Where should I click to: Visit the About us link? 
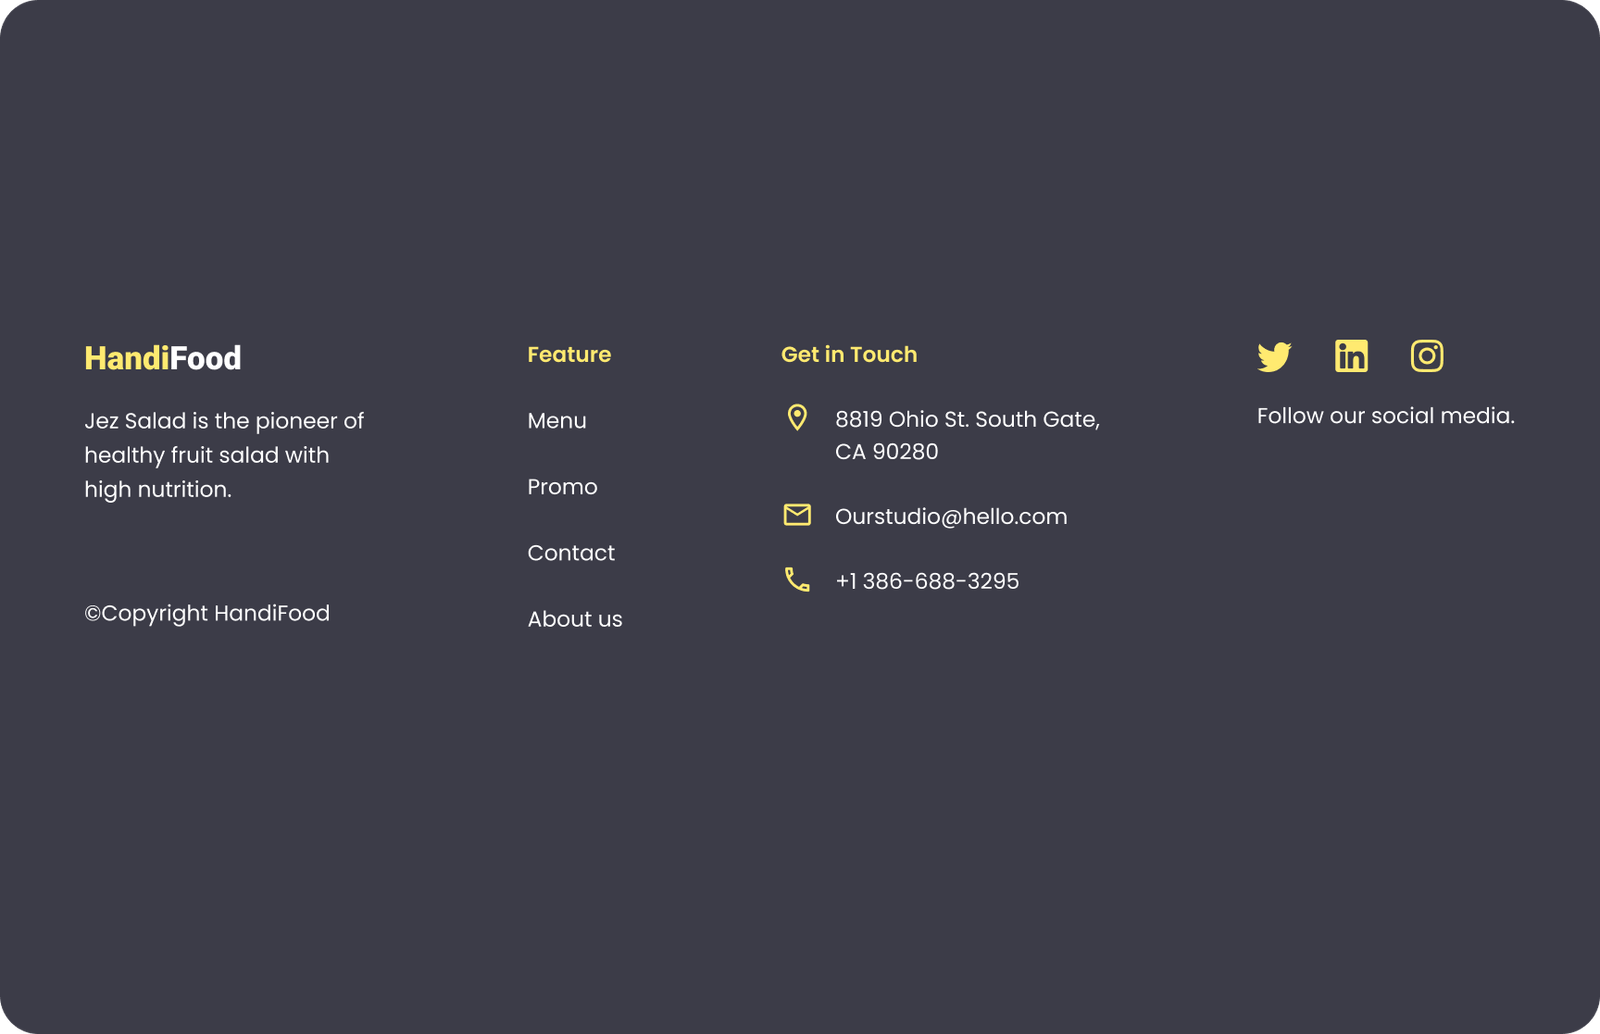click(x=575, y=619)
